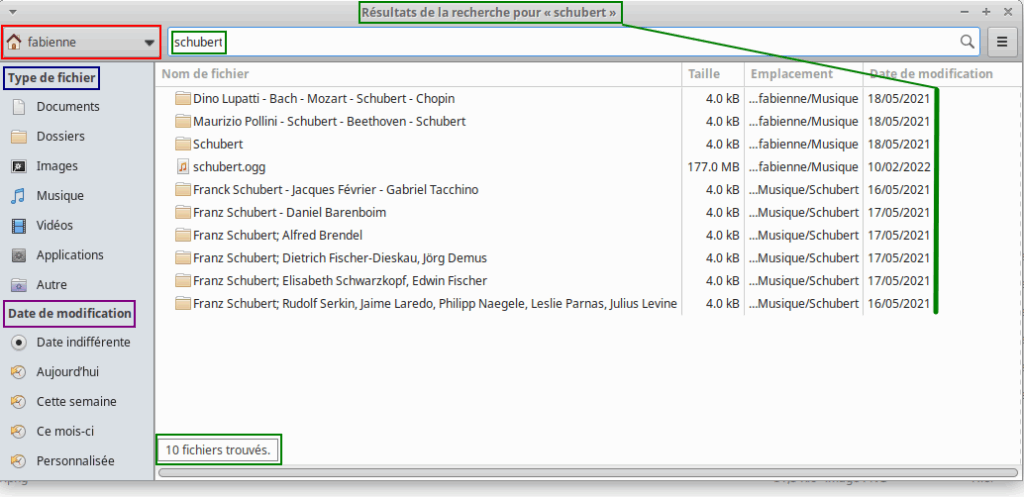The image size is (1024, 497).
Task: Select Dino Lupatti - Bach - Mozart name
Action: coord(324,99)
